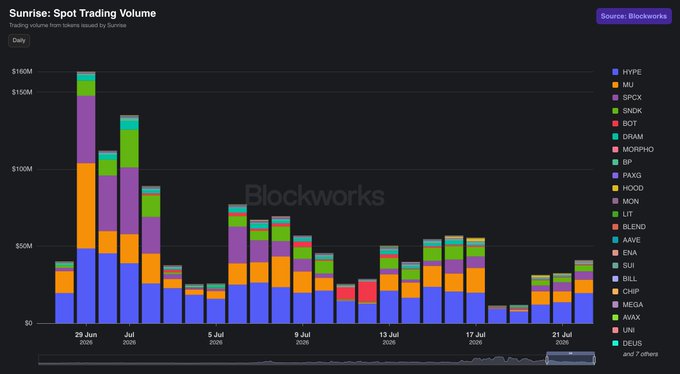This screenshot has height=374, width=680.
Task: Click the chart subtitle about Sunrise tokens
Action: [x=68, y=25]
